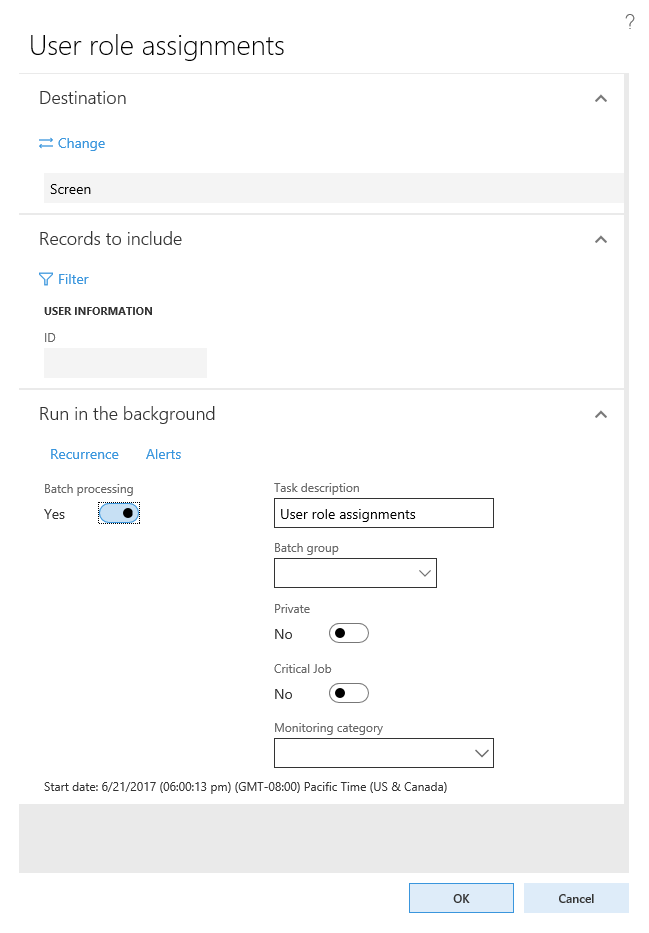
Task: Click inside the ID input field
Action: point(125,362)
